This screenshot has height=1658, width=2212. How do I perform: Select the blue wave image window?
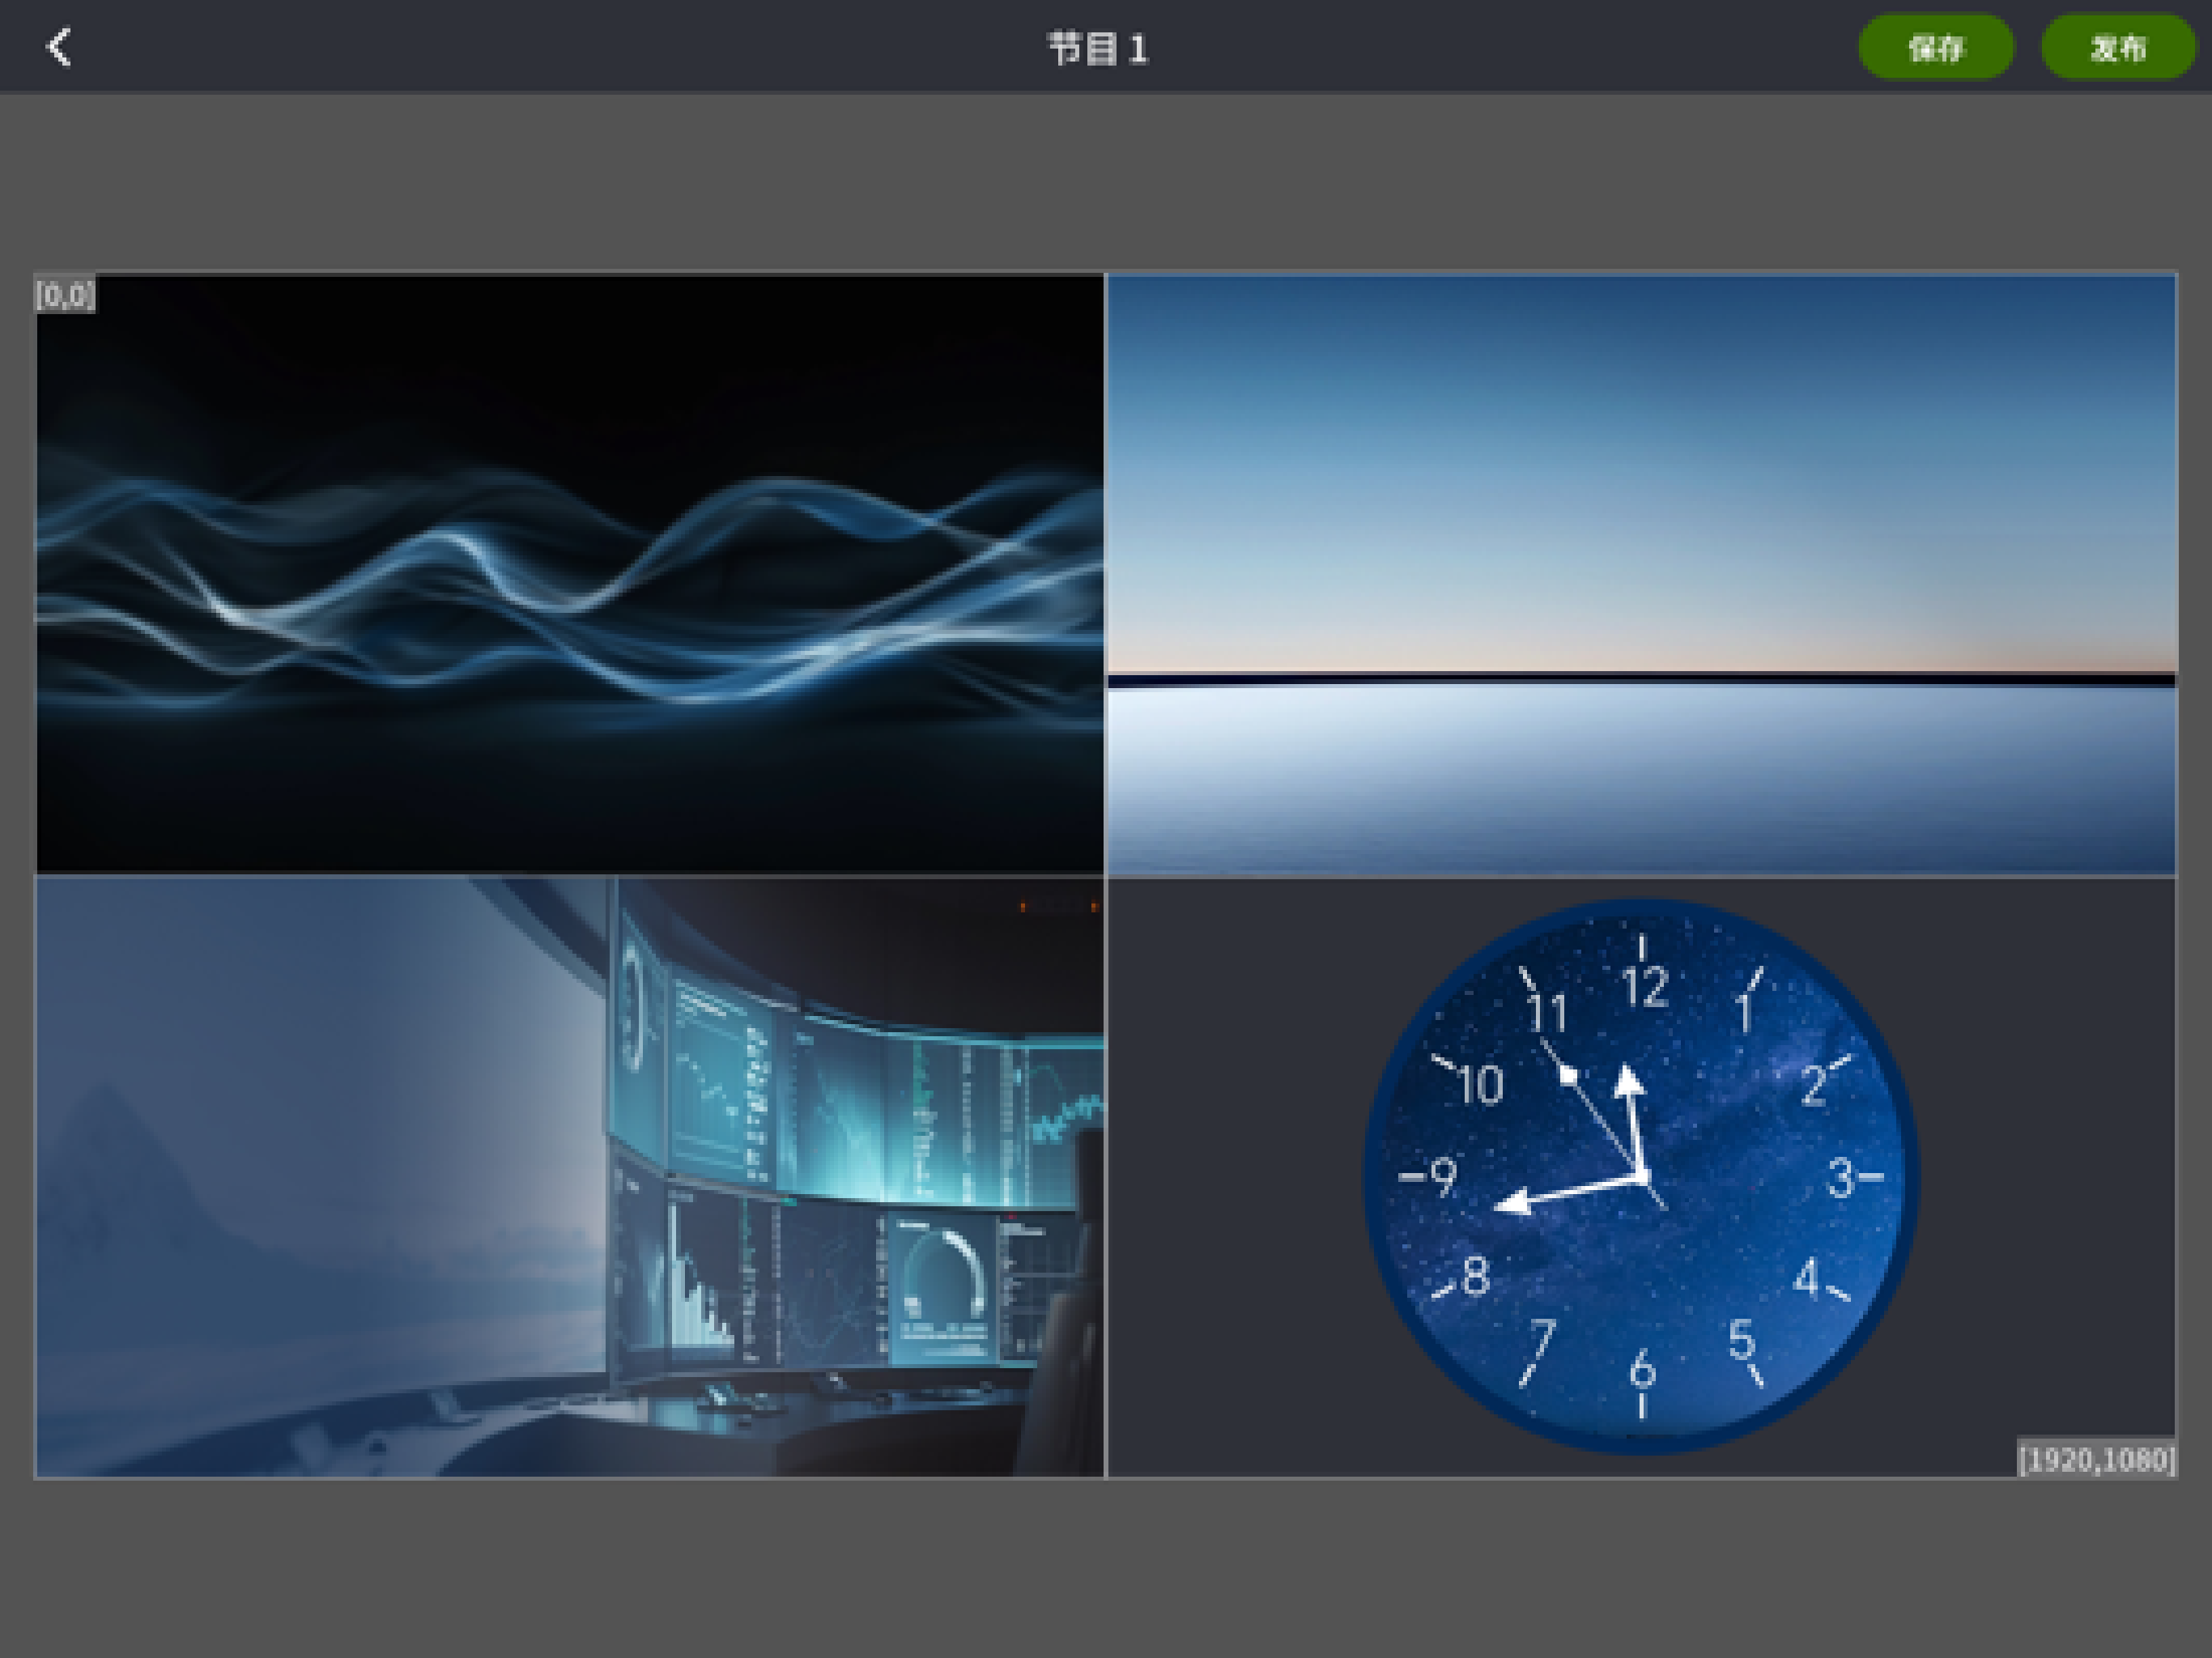point(570,574)
